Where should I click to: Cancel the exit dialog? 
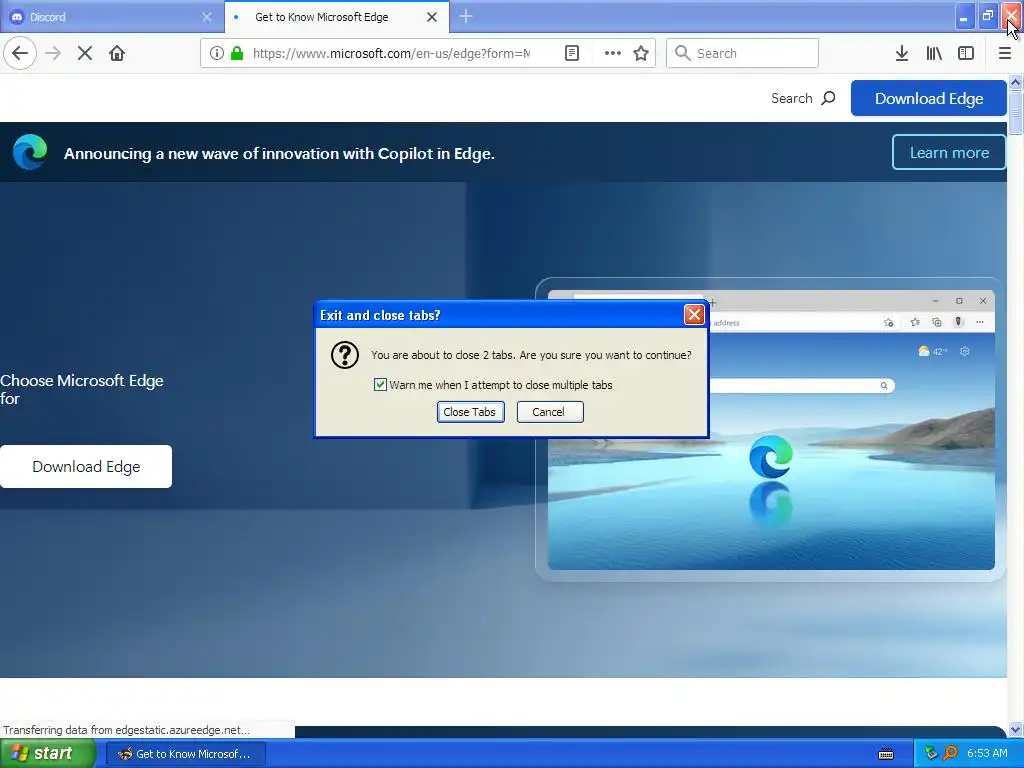coord(550,412)
